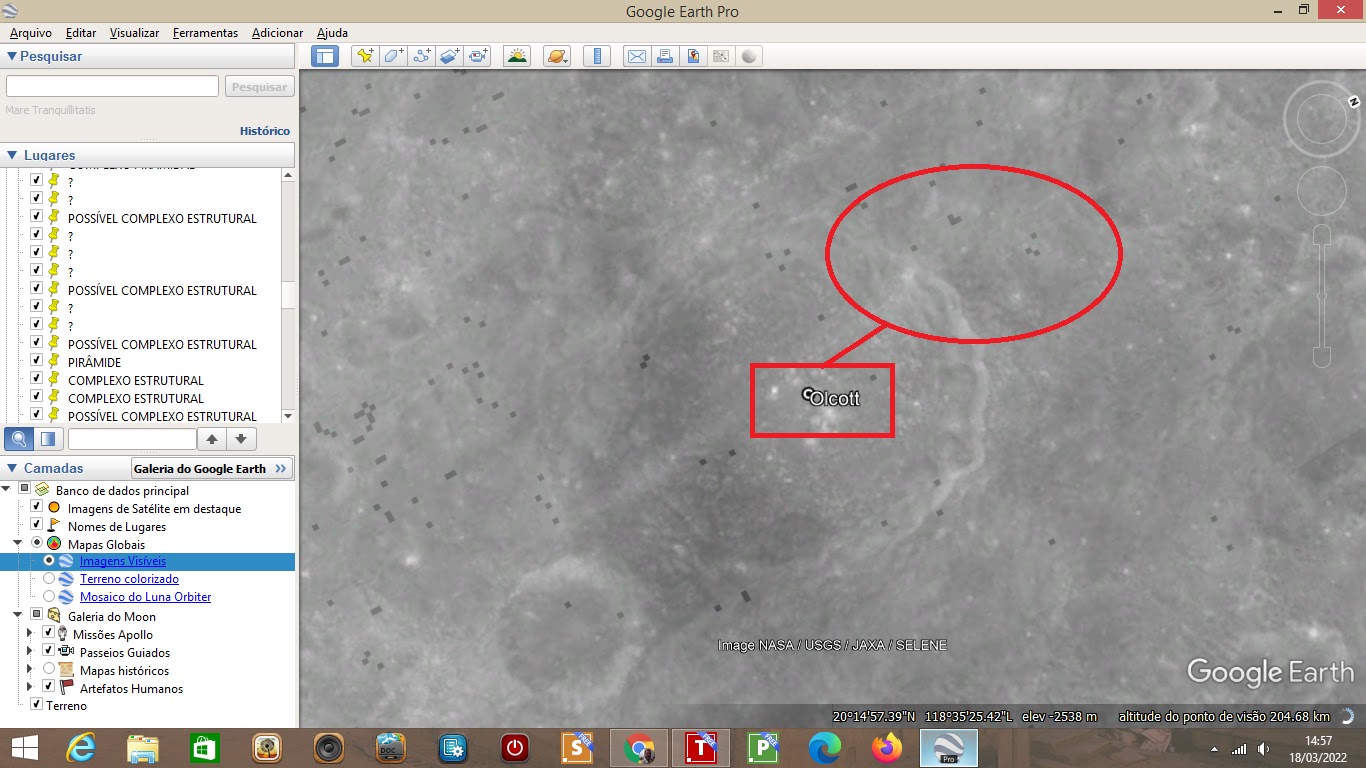Expand the Missões Apollo node
Viewport: 1366px width, 768px height.
pyautogui.click(x=30, y=634)
